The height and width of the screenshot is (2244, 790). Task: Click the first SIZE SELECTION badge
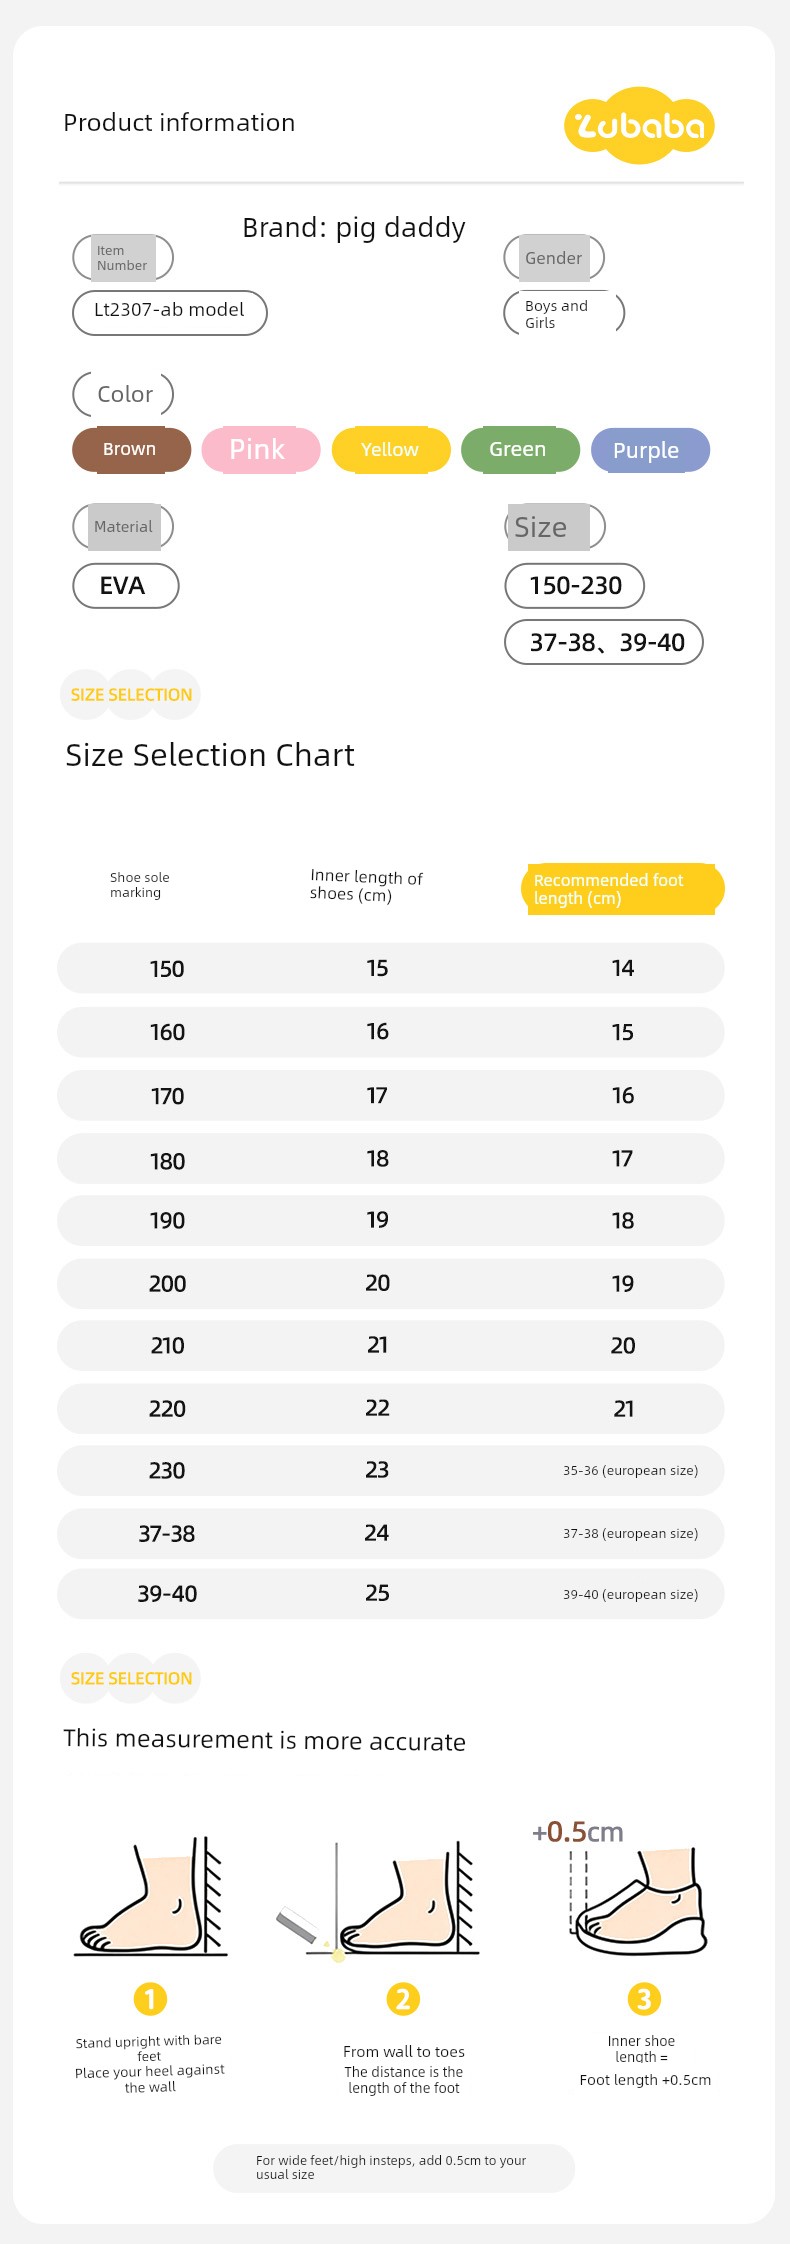[x=130, y=694]
